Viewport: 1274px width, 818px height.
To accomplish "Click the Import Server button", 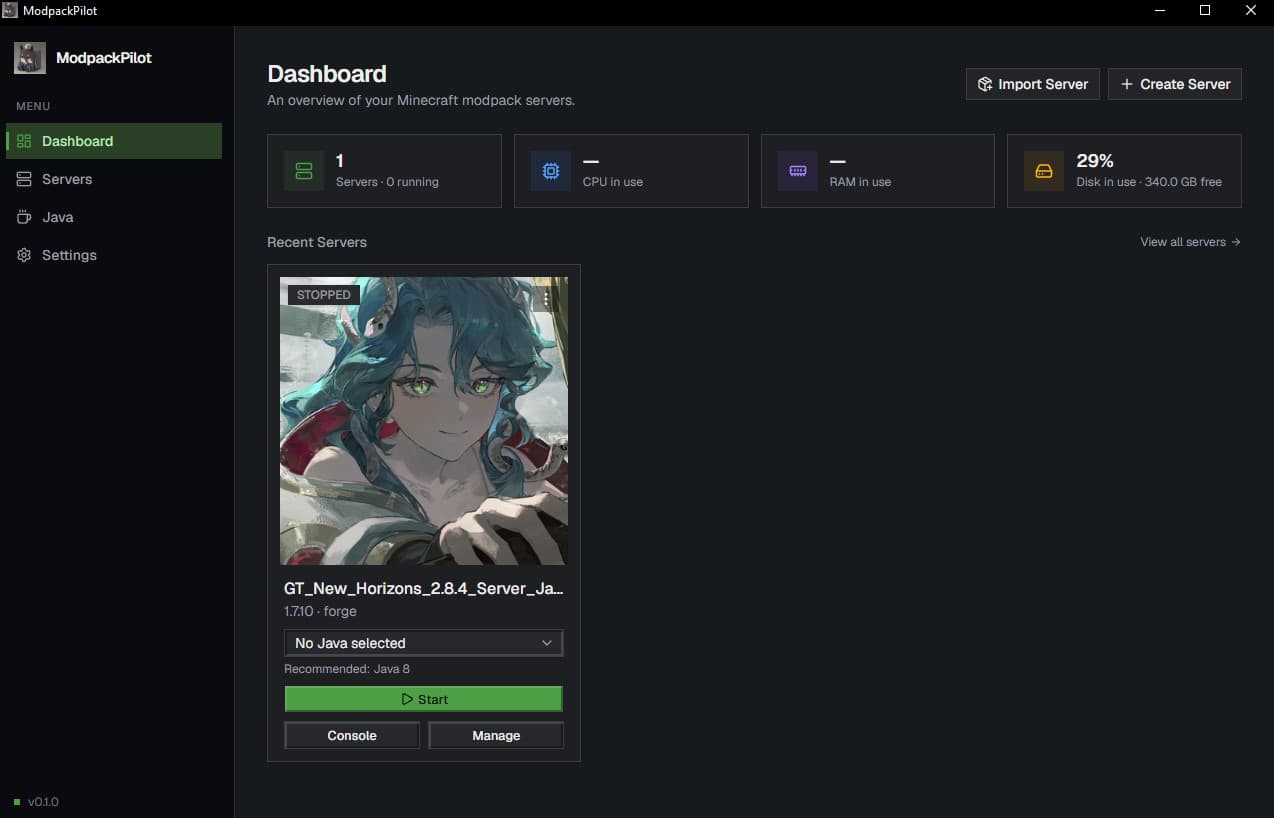I will tap(1033, 84).
